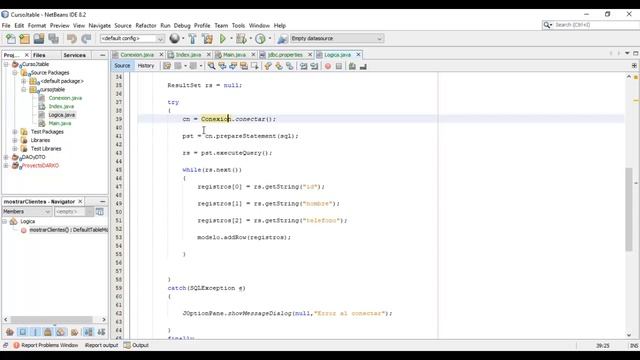
Task: Click the History view button
Action: pos(146,66)
